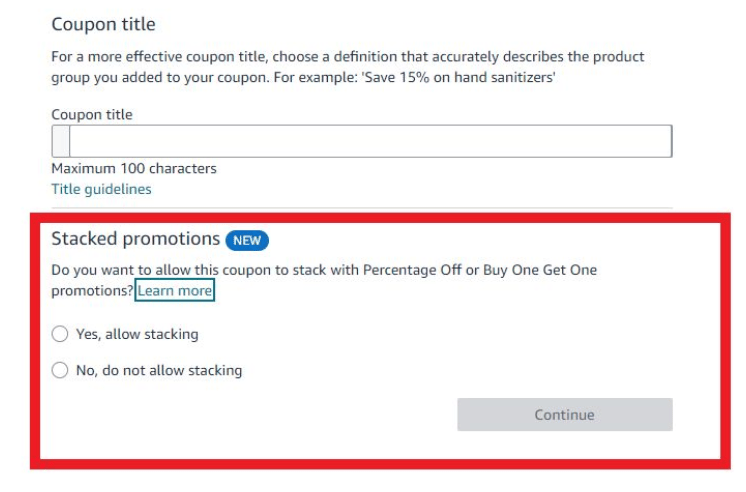Click the "Maximum 100 characters" hint text
Image resolution: width=746 pixels, height=492 pixels.
pos(134,168)
